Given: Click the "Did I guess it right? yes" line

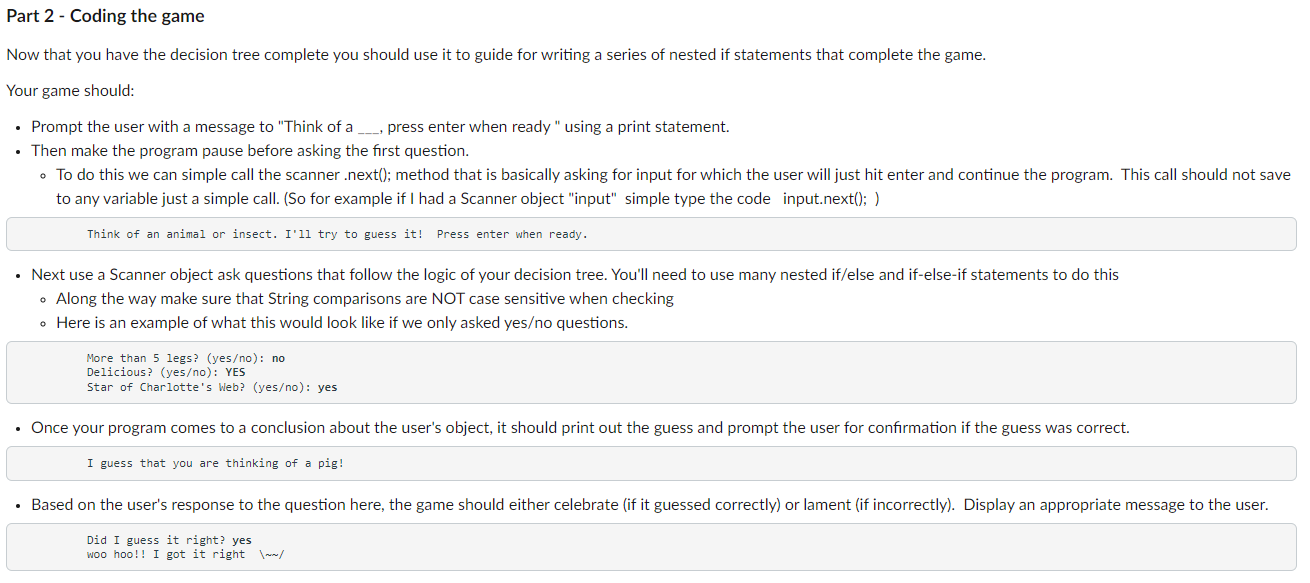Looking at the screenshot, I should [x=169, y=540].
